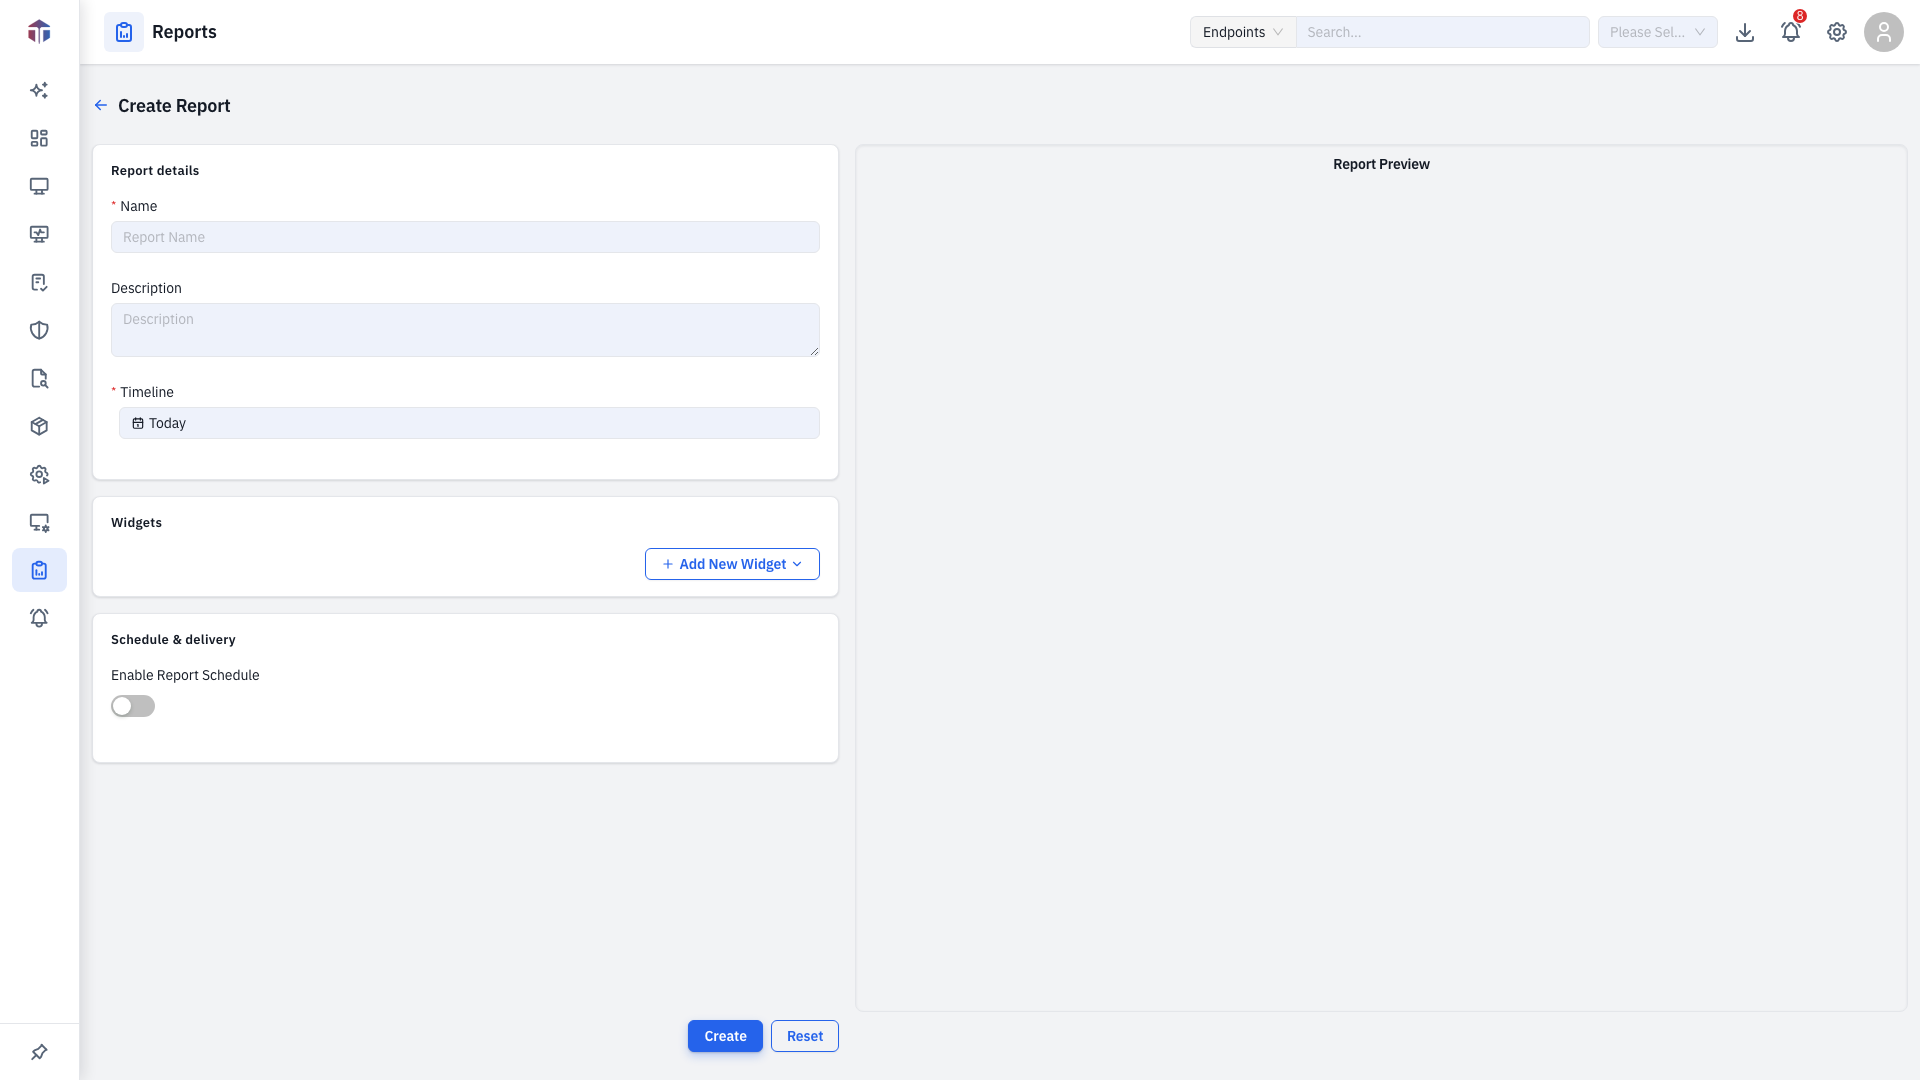
Task: Focus the Description text area
Action: (465, 330)
